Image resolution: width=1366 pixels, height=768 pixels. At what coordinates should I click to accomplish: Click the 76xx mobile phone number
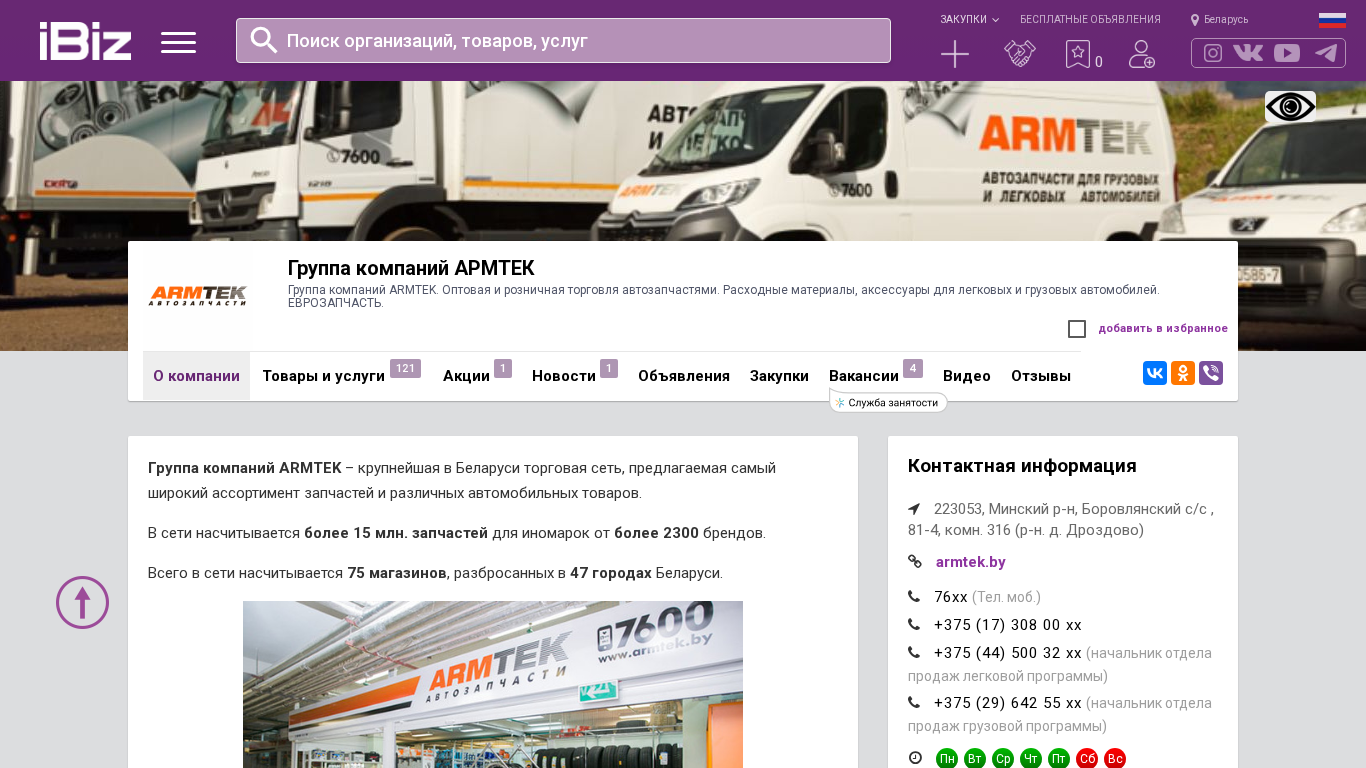(x=951, y=597)
